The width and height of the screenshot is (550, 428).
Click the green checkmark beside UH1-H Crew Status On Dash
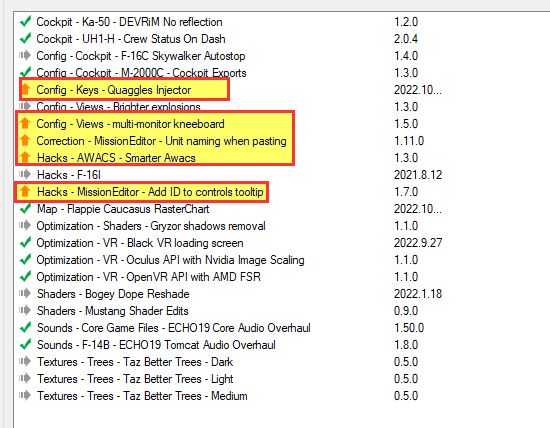[25, 38]
